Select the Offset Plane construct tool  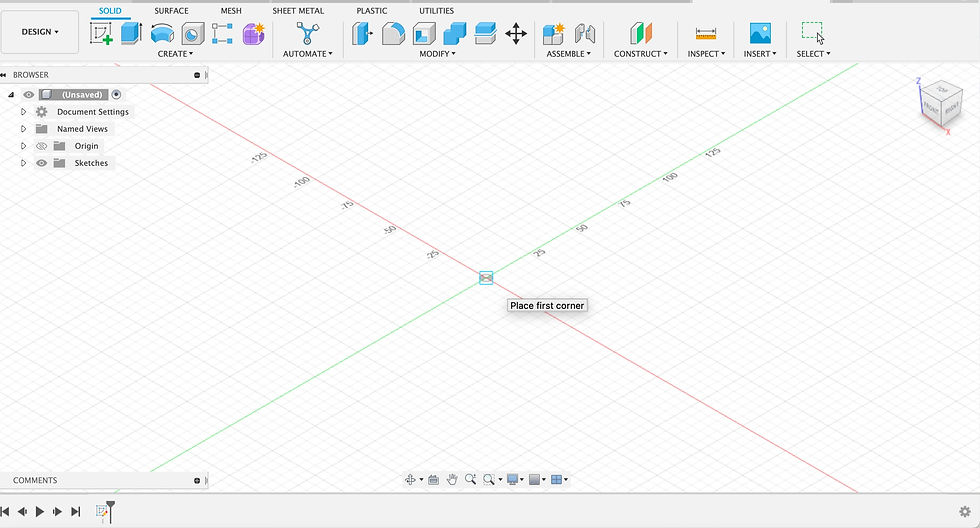641,33
